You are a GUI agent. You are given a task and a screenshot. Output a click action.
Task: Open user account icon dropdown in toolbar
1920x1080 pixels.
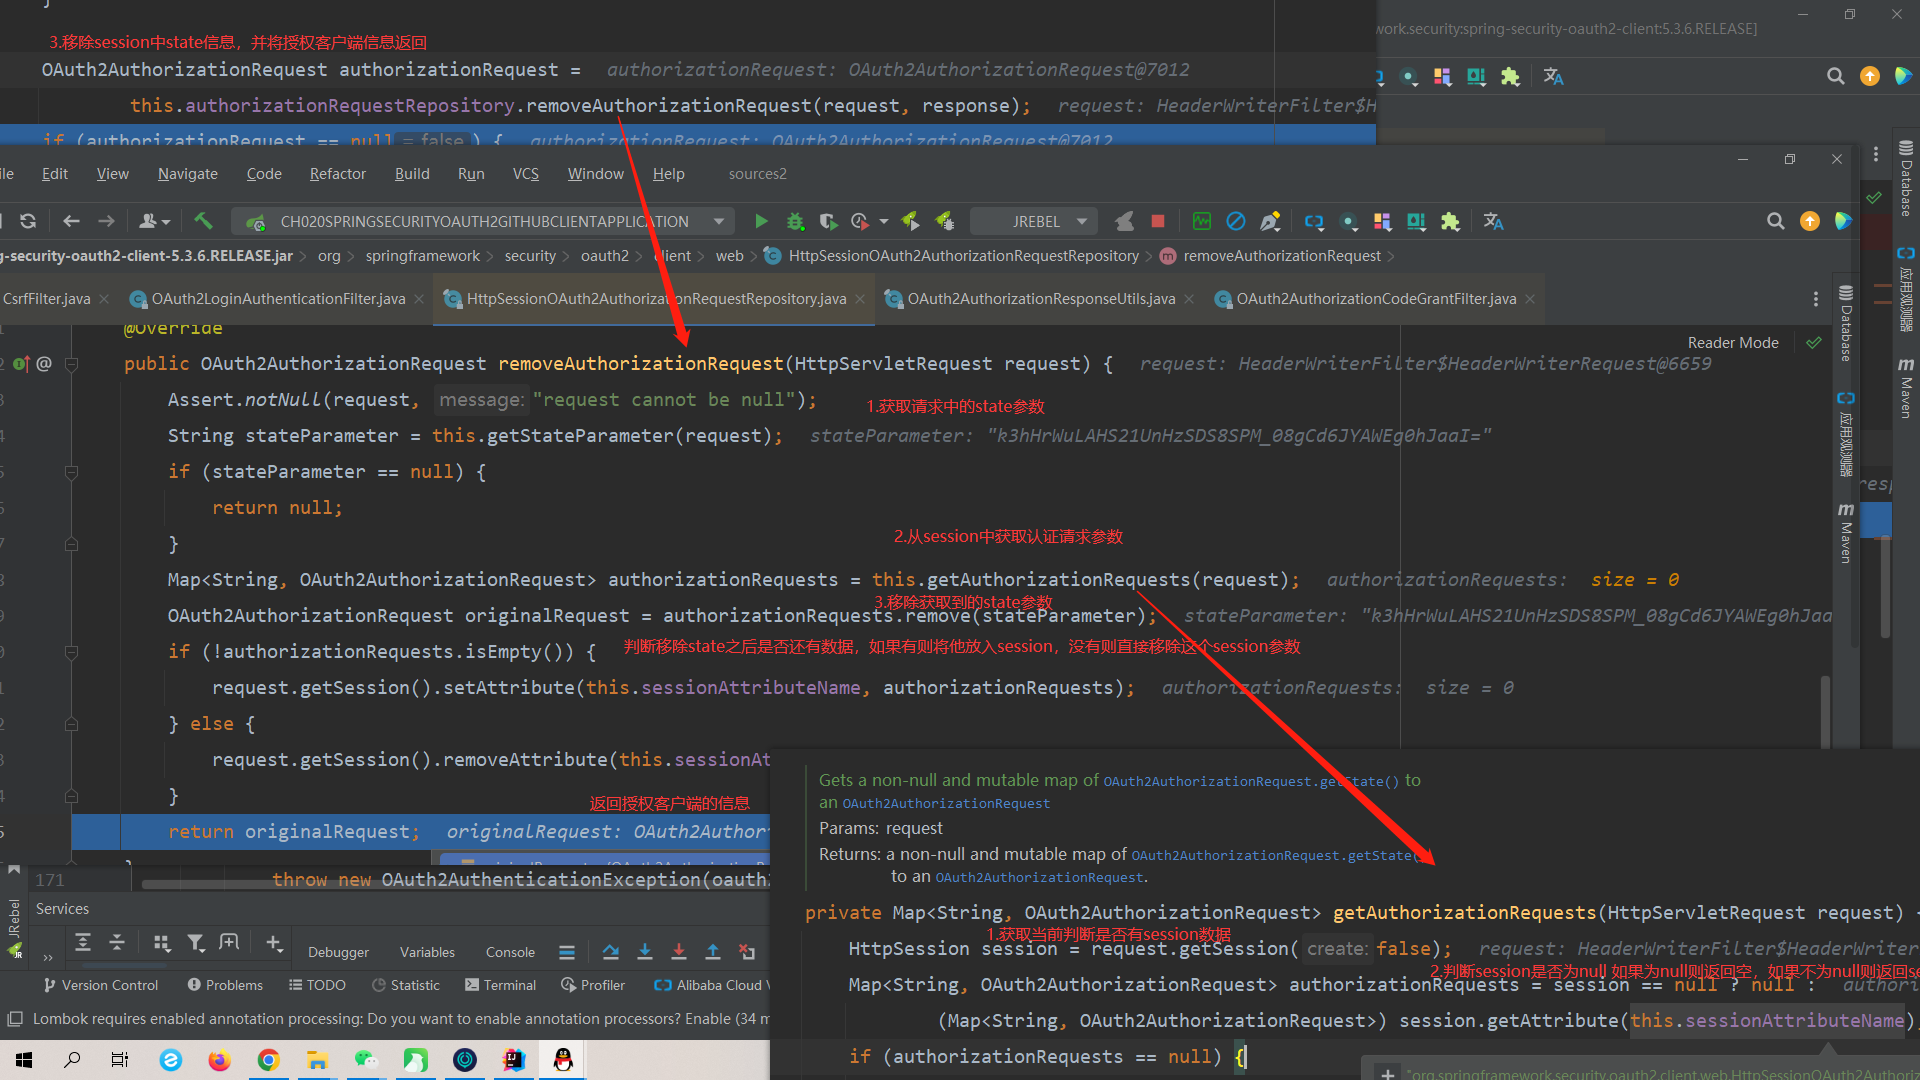[155, 221]
